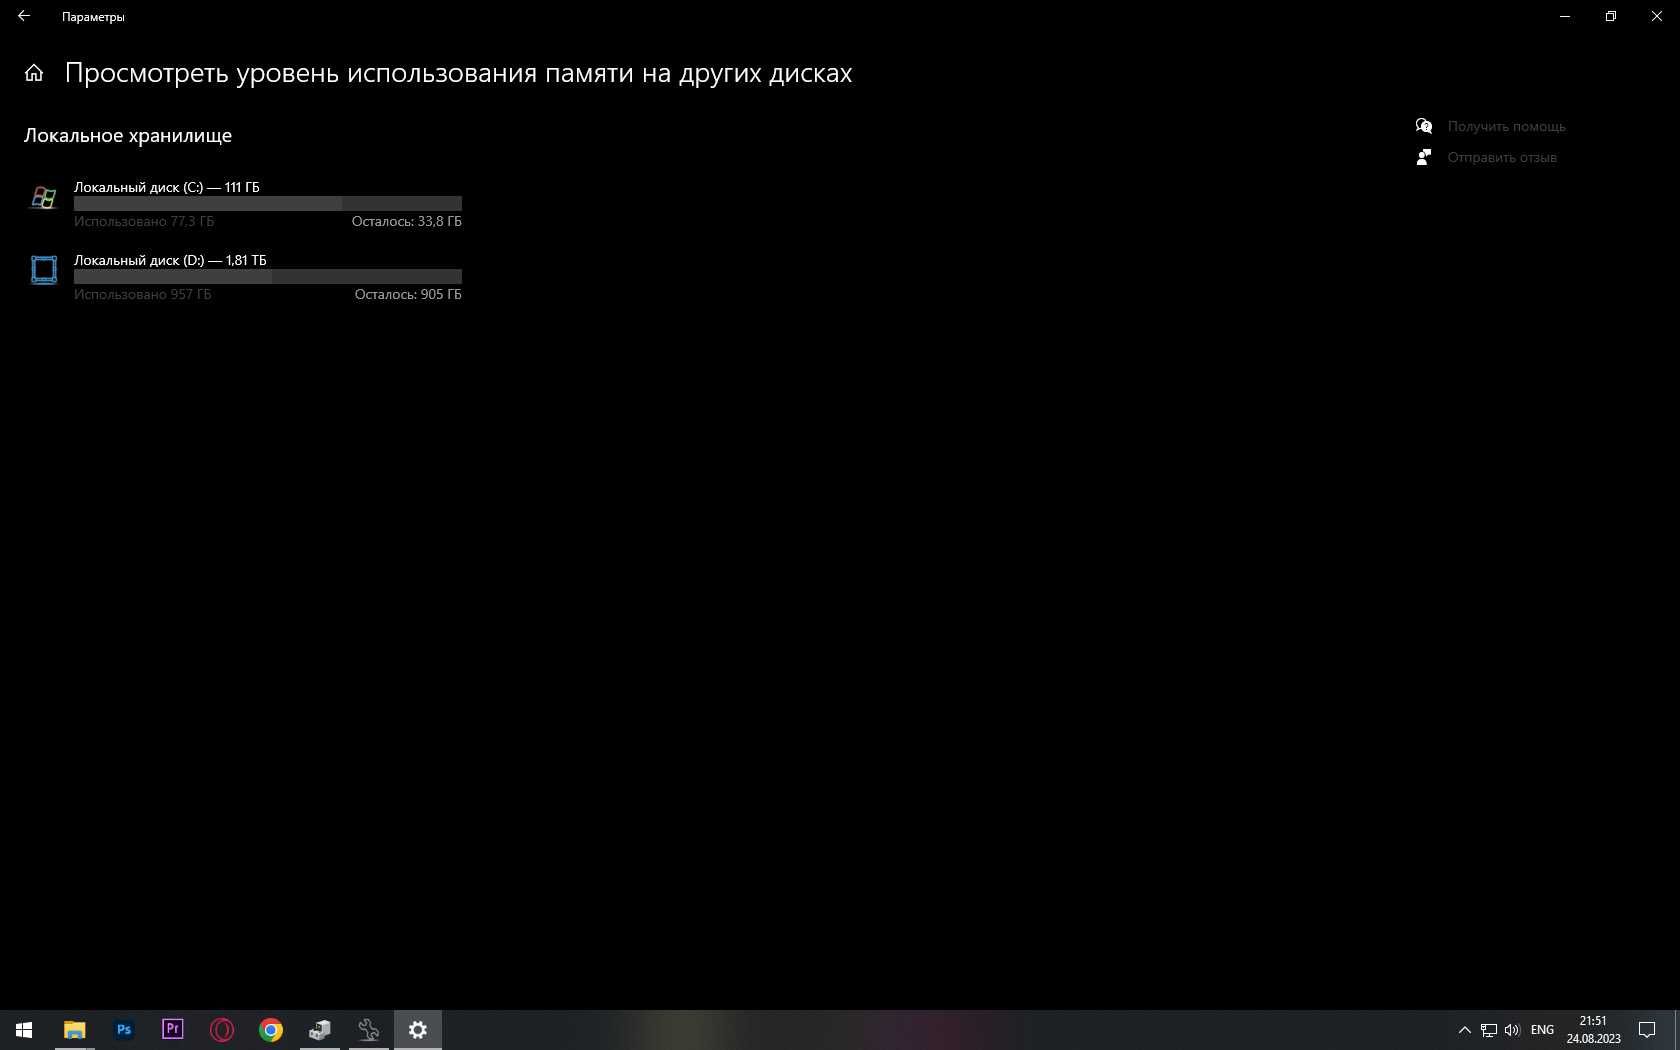Open the Windows Start menu

(x=24, y=1030)
